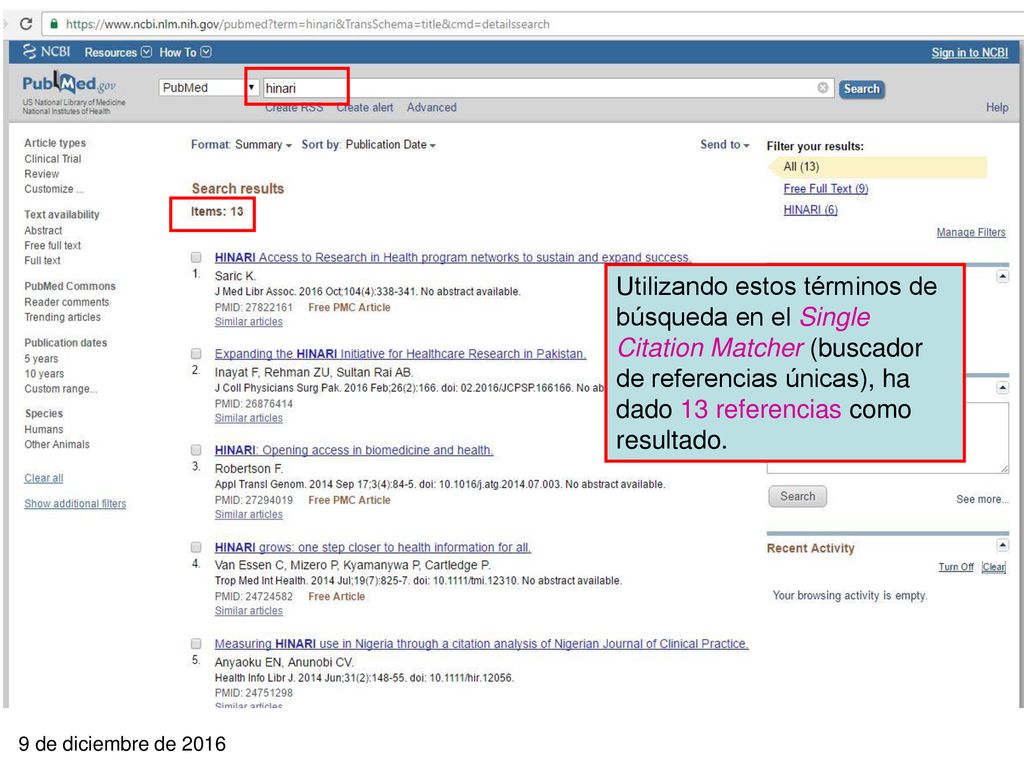Open the Format: Summary dropdown

[x=241, y=145]
